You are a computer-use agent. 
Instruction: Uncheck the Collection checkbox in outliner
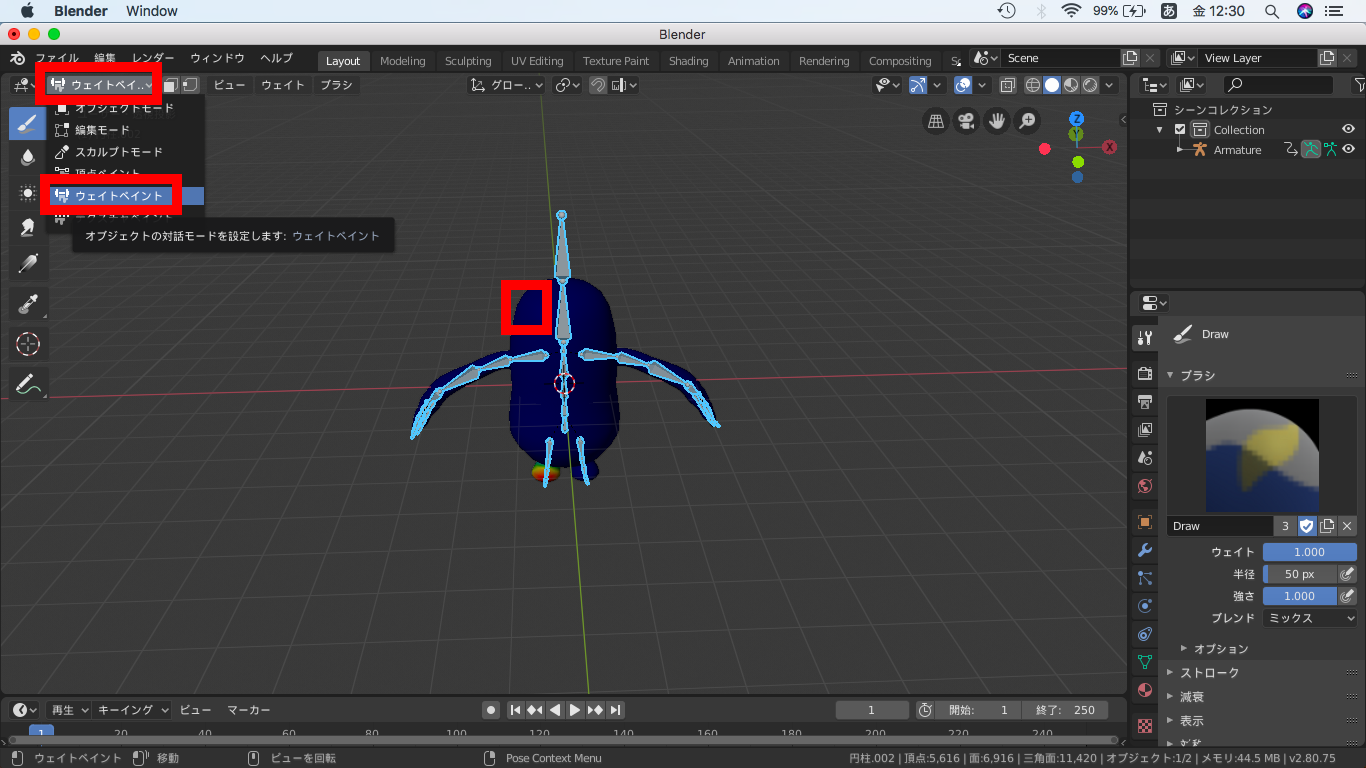pos(1180,130)
